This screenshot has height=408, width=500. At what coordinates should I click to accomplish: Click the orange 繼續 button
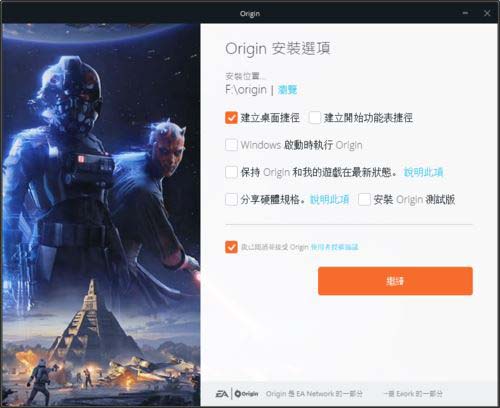click(395, 281)
